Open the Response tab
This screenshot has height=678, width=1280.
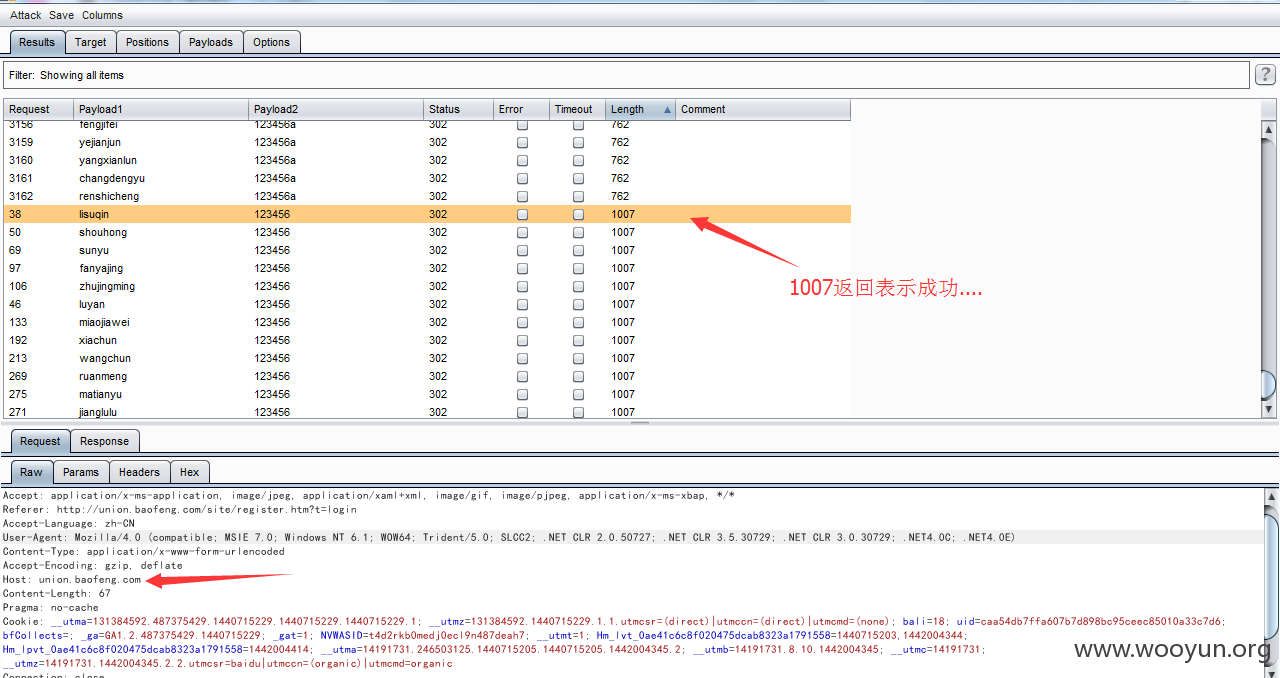pyautogui.click(x=104, y=441)
